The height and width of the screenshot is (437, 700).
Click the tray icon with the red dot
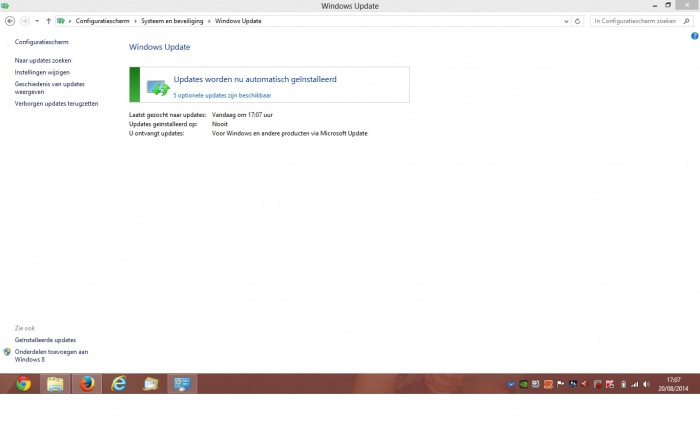pyautogui.click(x=597, y=384)
